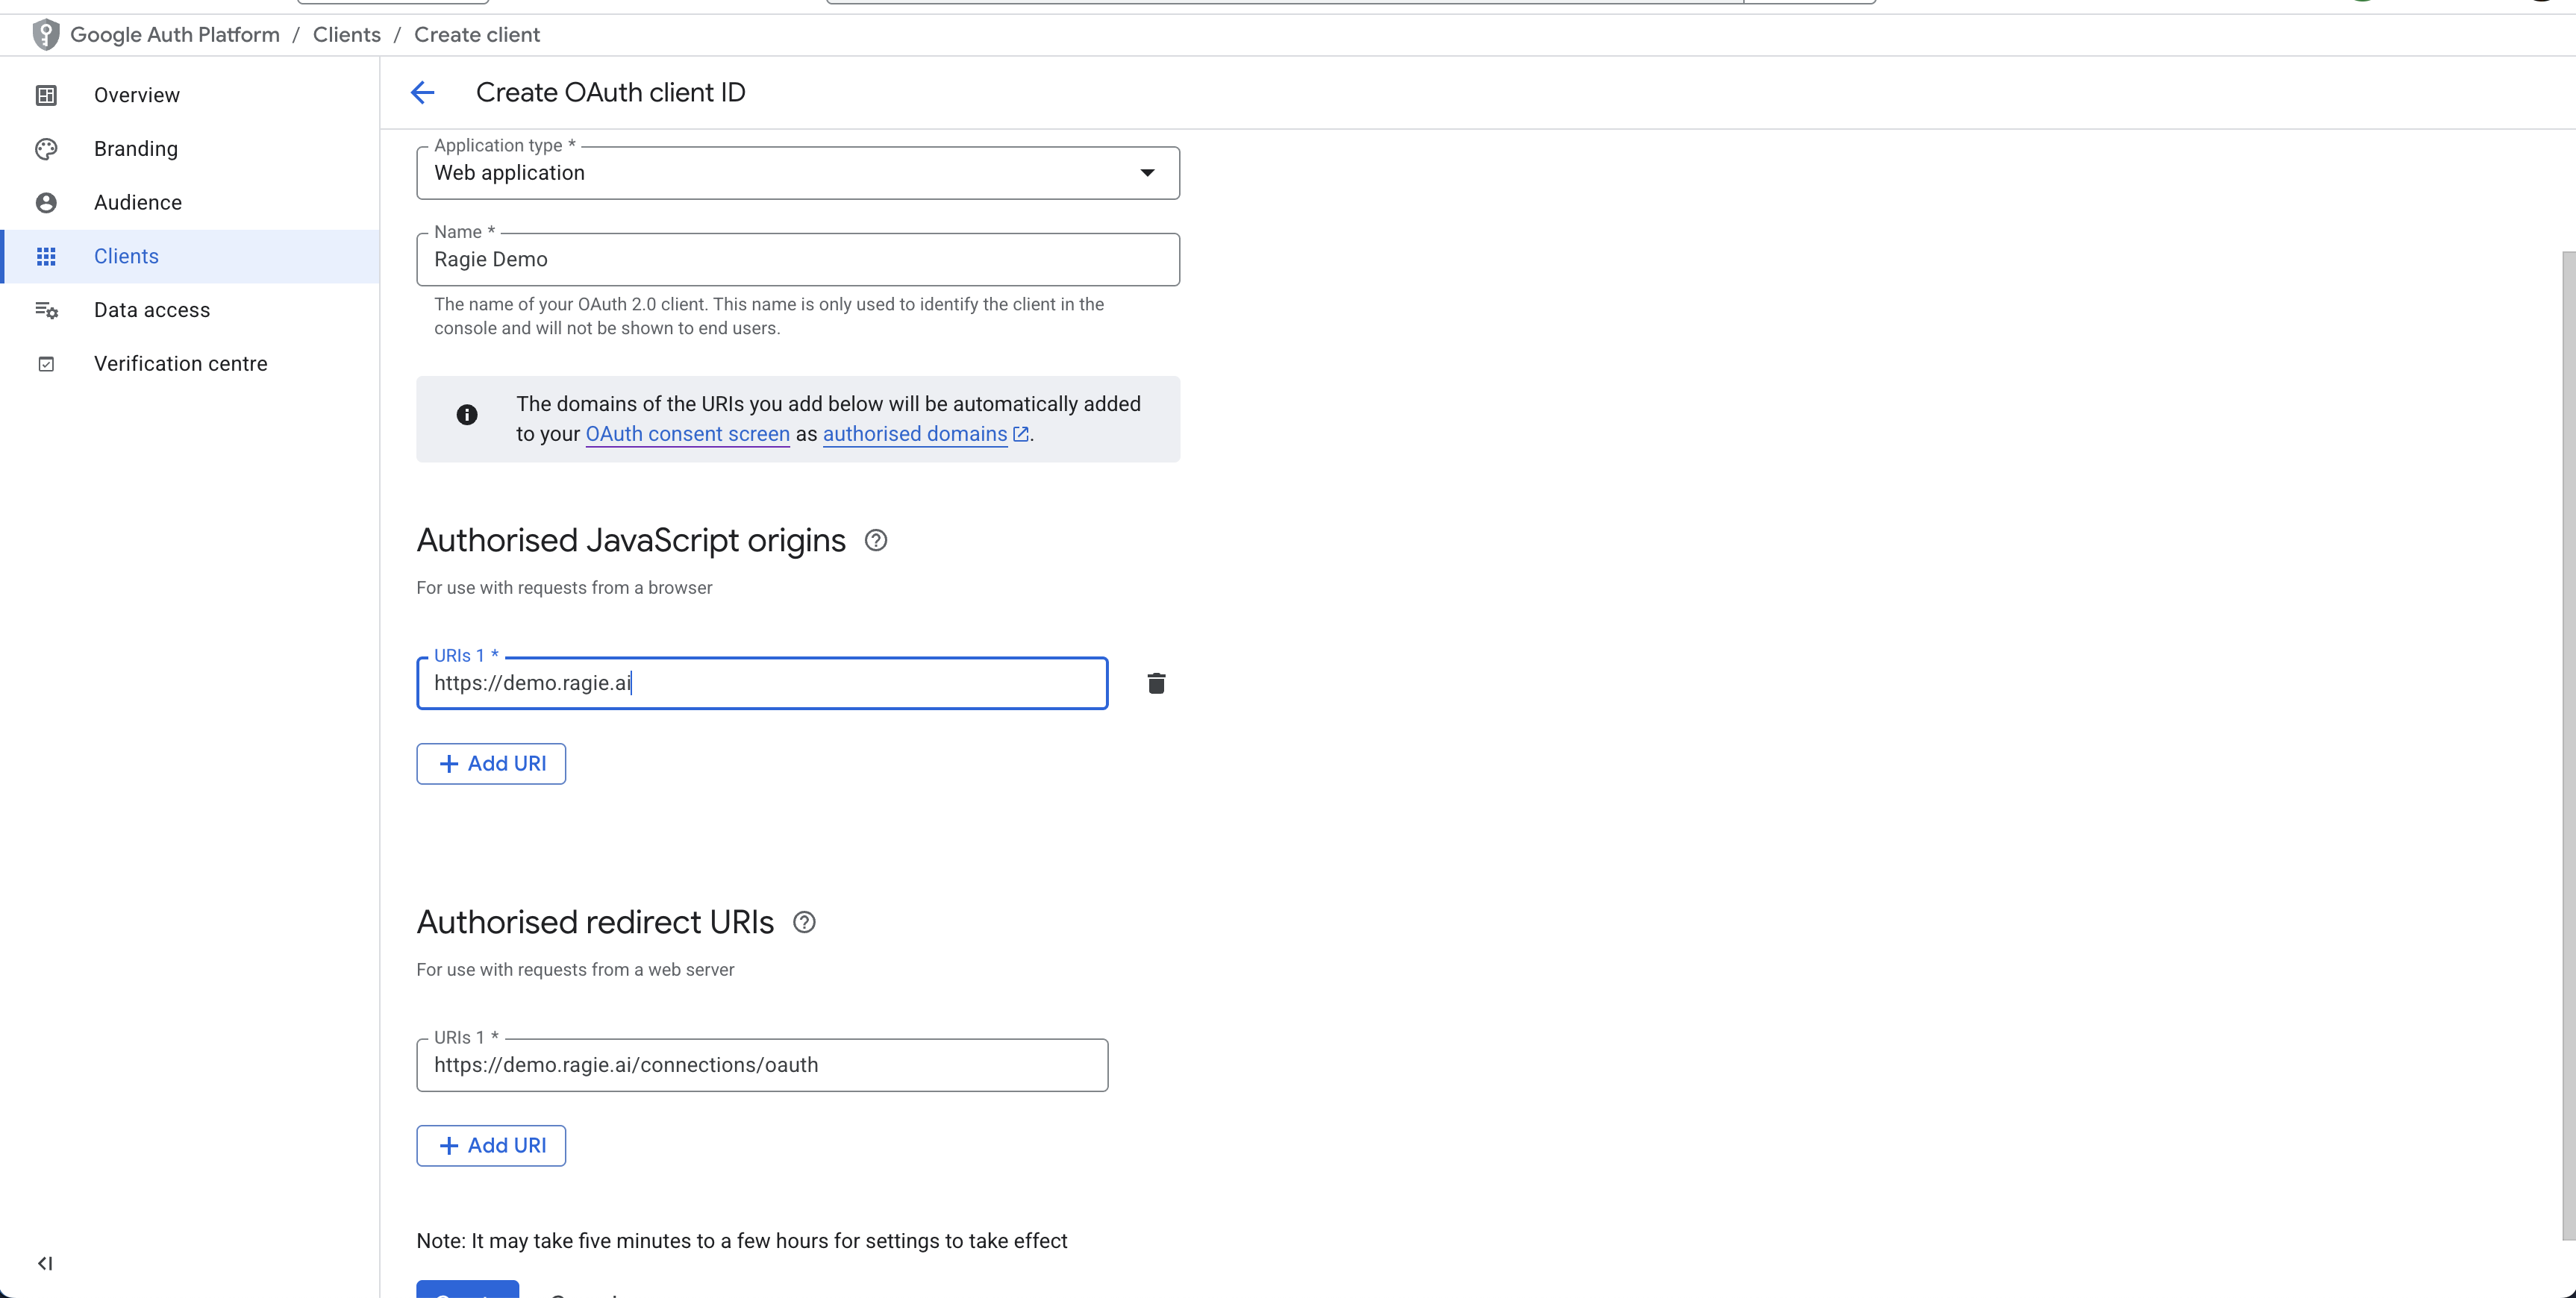This screenshot has width=2576, height=1298.
Task: Click the info icon in the domains notice
Action: (467, 415)
